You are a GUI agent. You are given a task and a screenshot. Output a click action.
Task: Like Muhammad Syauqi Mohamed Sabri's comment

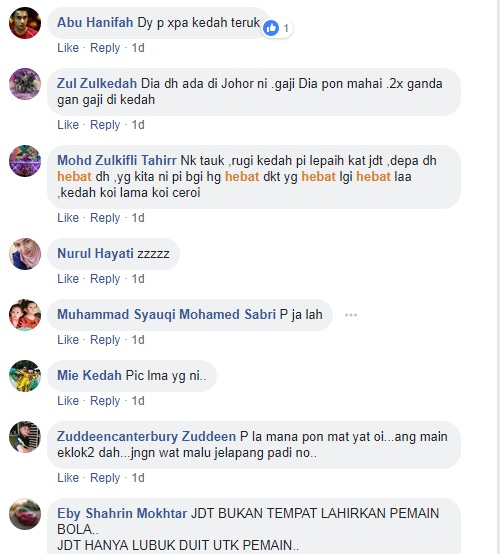tap(68, 340)
